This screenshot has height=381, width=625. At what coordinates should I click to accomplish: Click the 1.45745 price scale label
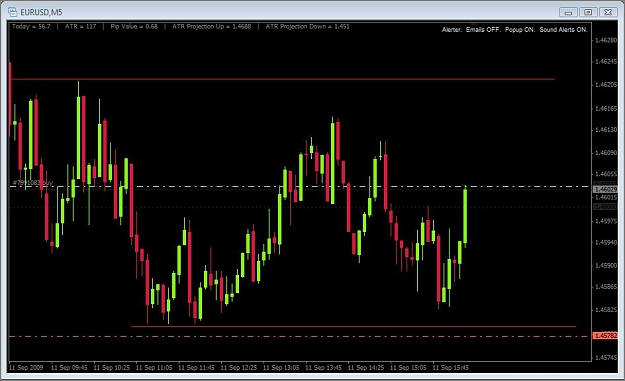click(605, 357)
